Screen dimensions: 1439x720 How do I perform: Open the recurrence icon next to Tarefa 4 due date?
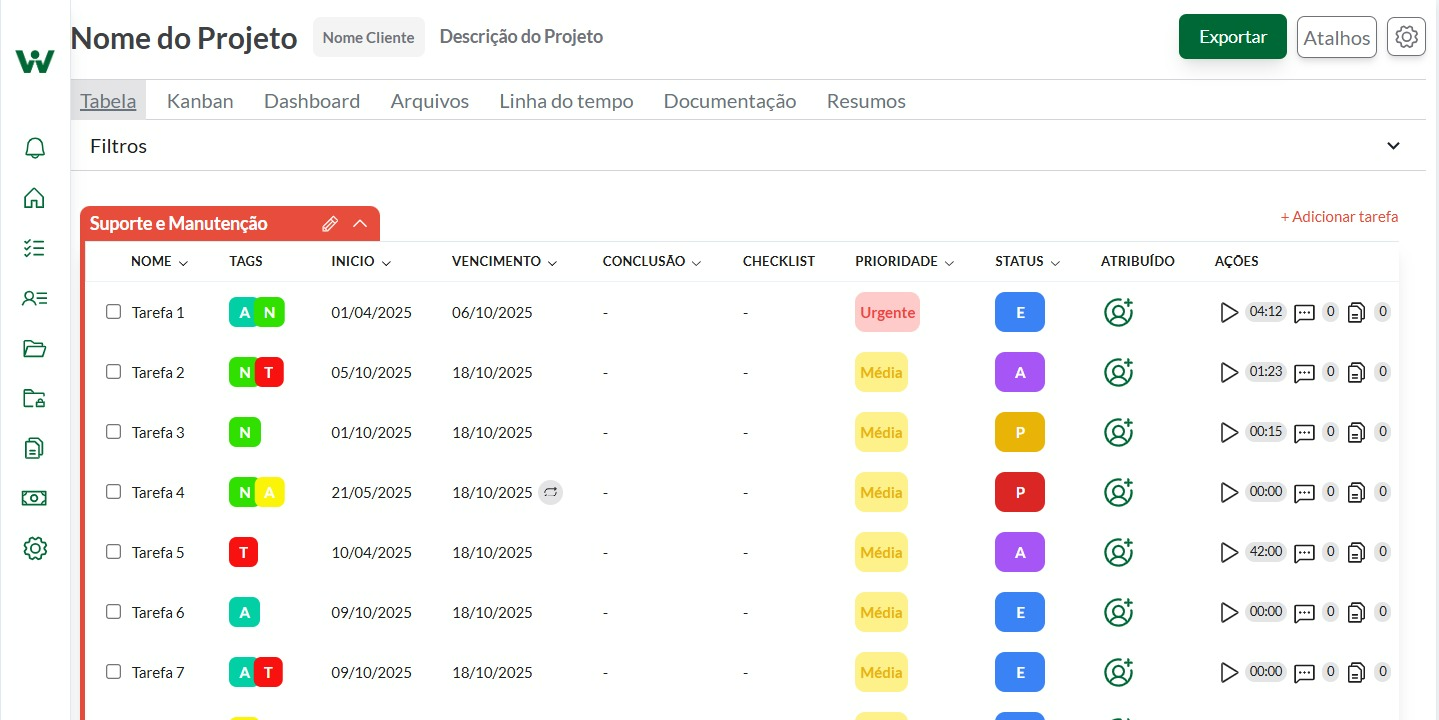point(551,492)
